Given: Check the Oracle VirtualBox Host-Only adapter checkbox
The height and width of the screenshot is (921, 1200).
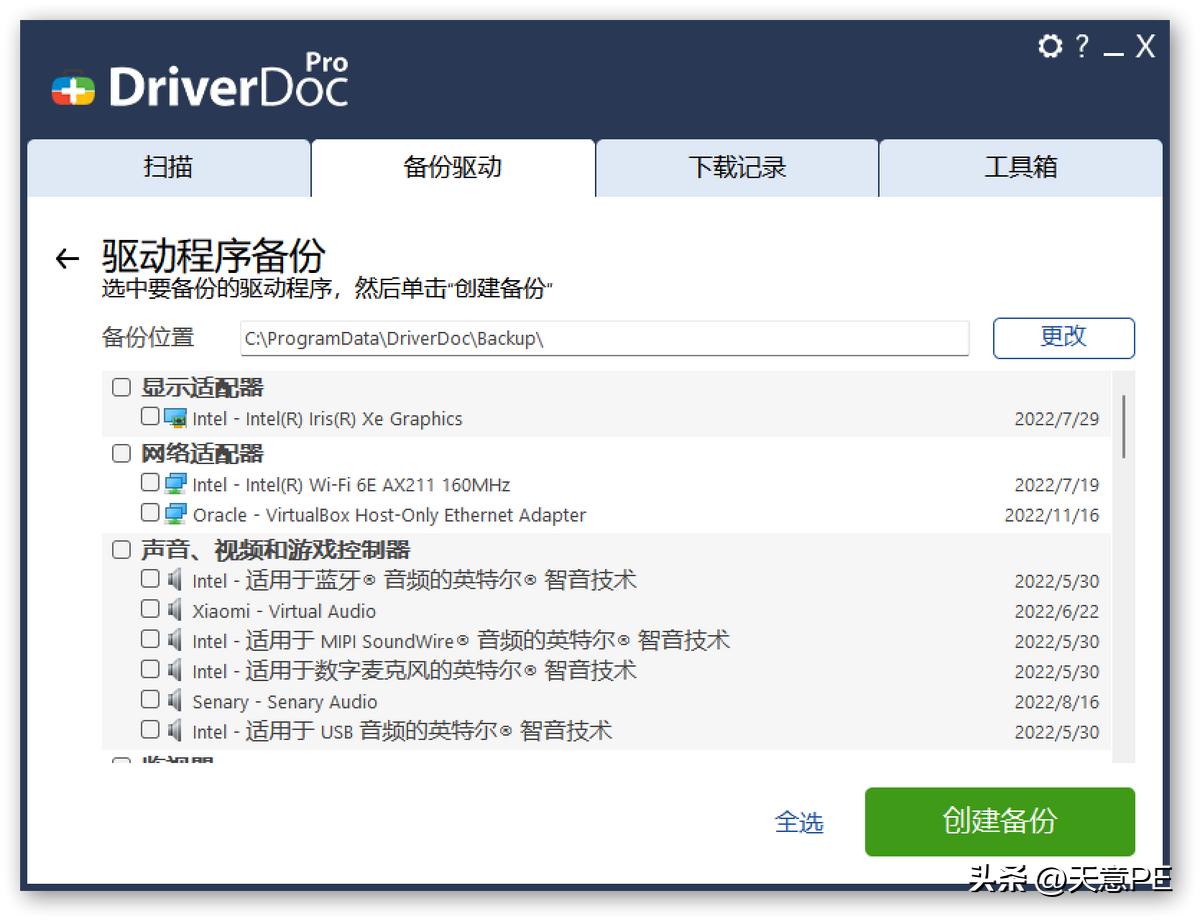Looking at the screenshot, I should [150, 512].
